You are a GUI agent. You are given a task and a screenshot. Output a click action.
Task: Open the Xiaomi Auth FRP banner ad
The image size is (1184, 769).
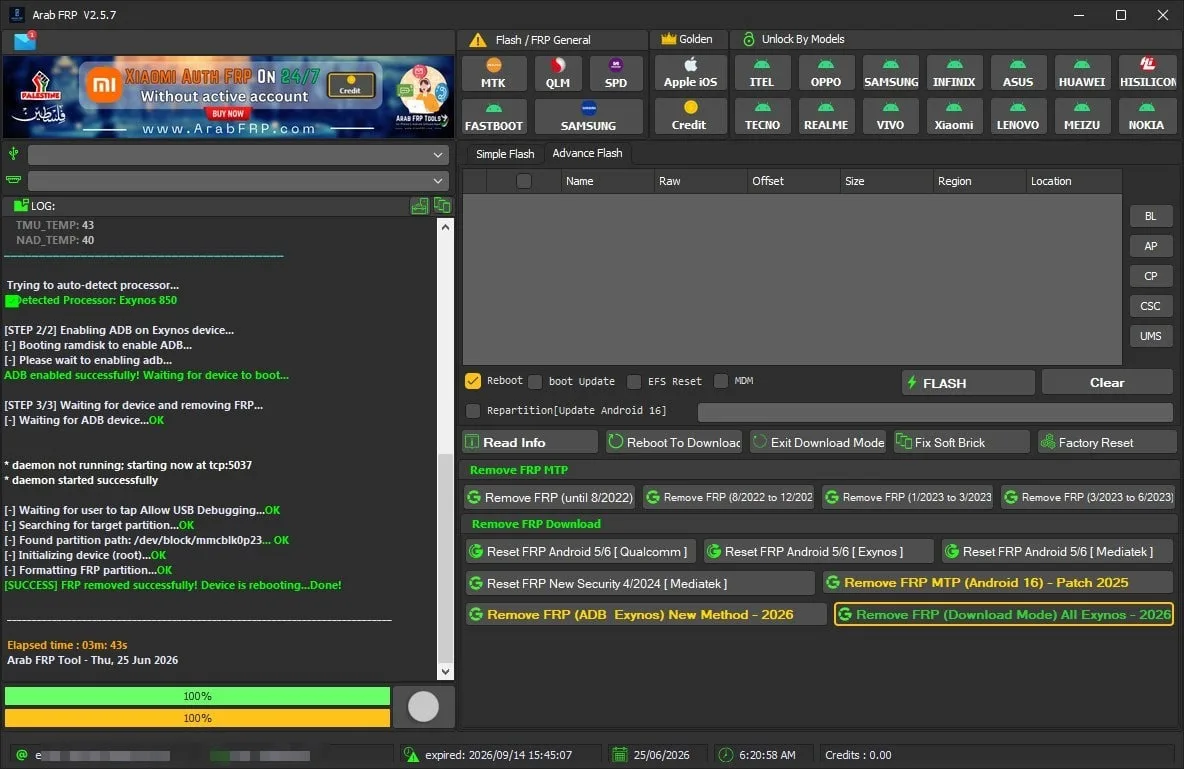[x=229, y=97]
